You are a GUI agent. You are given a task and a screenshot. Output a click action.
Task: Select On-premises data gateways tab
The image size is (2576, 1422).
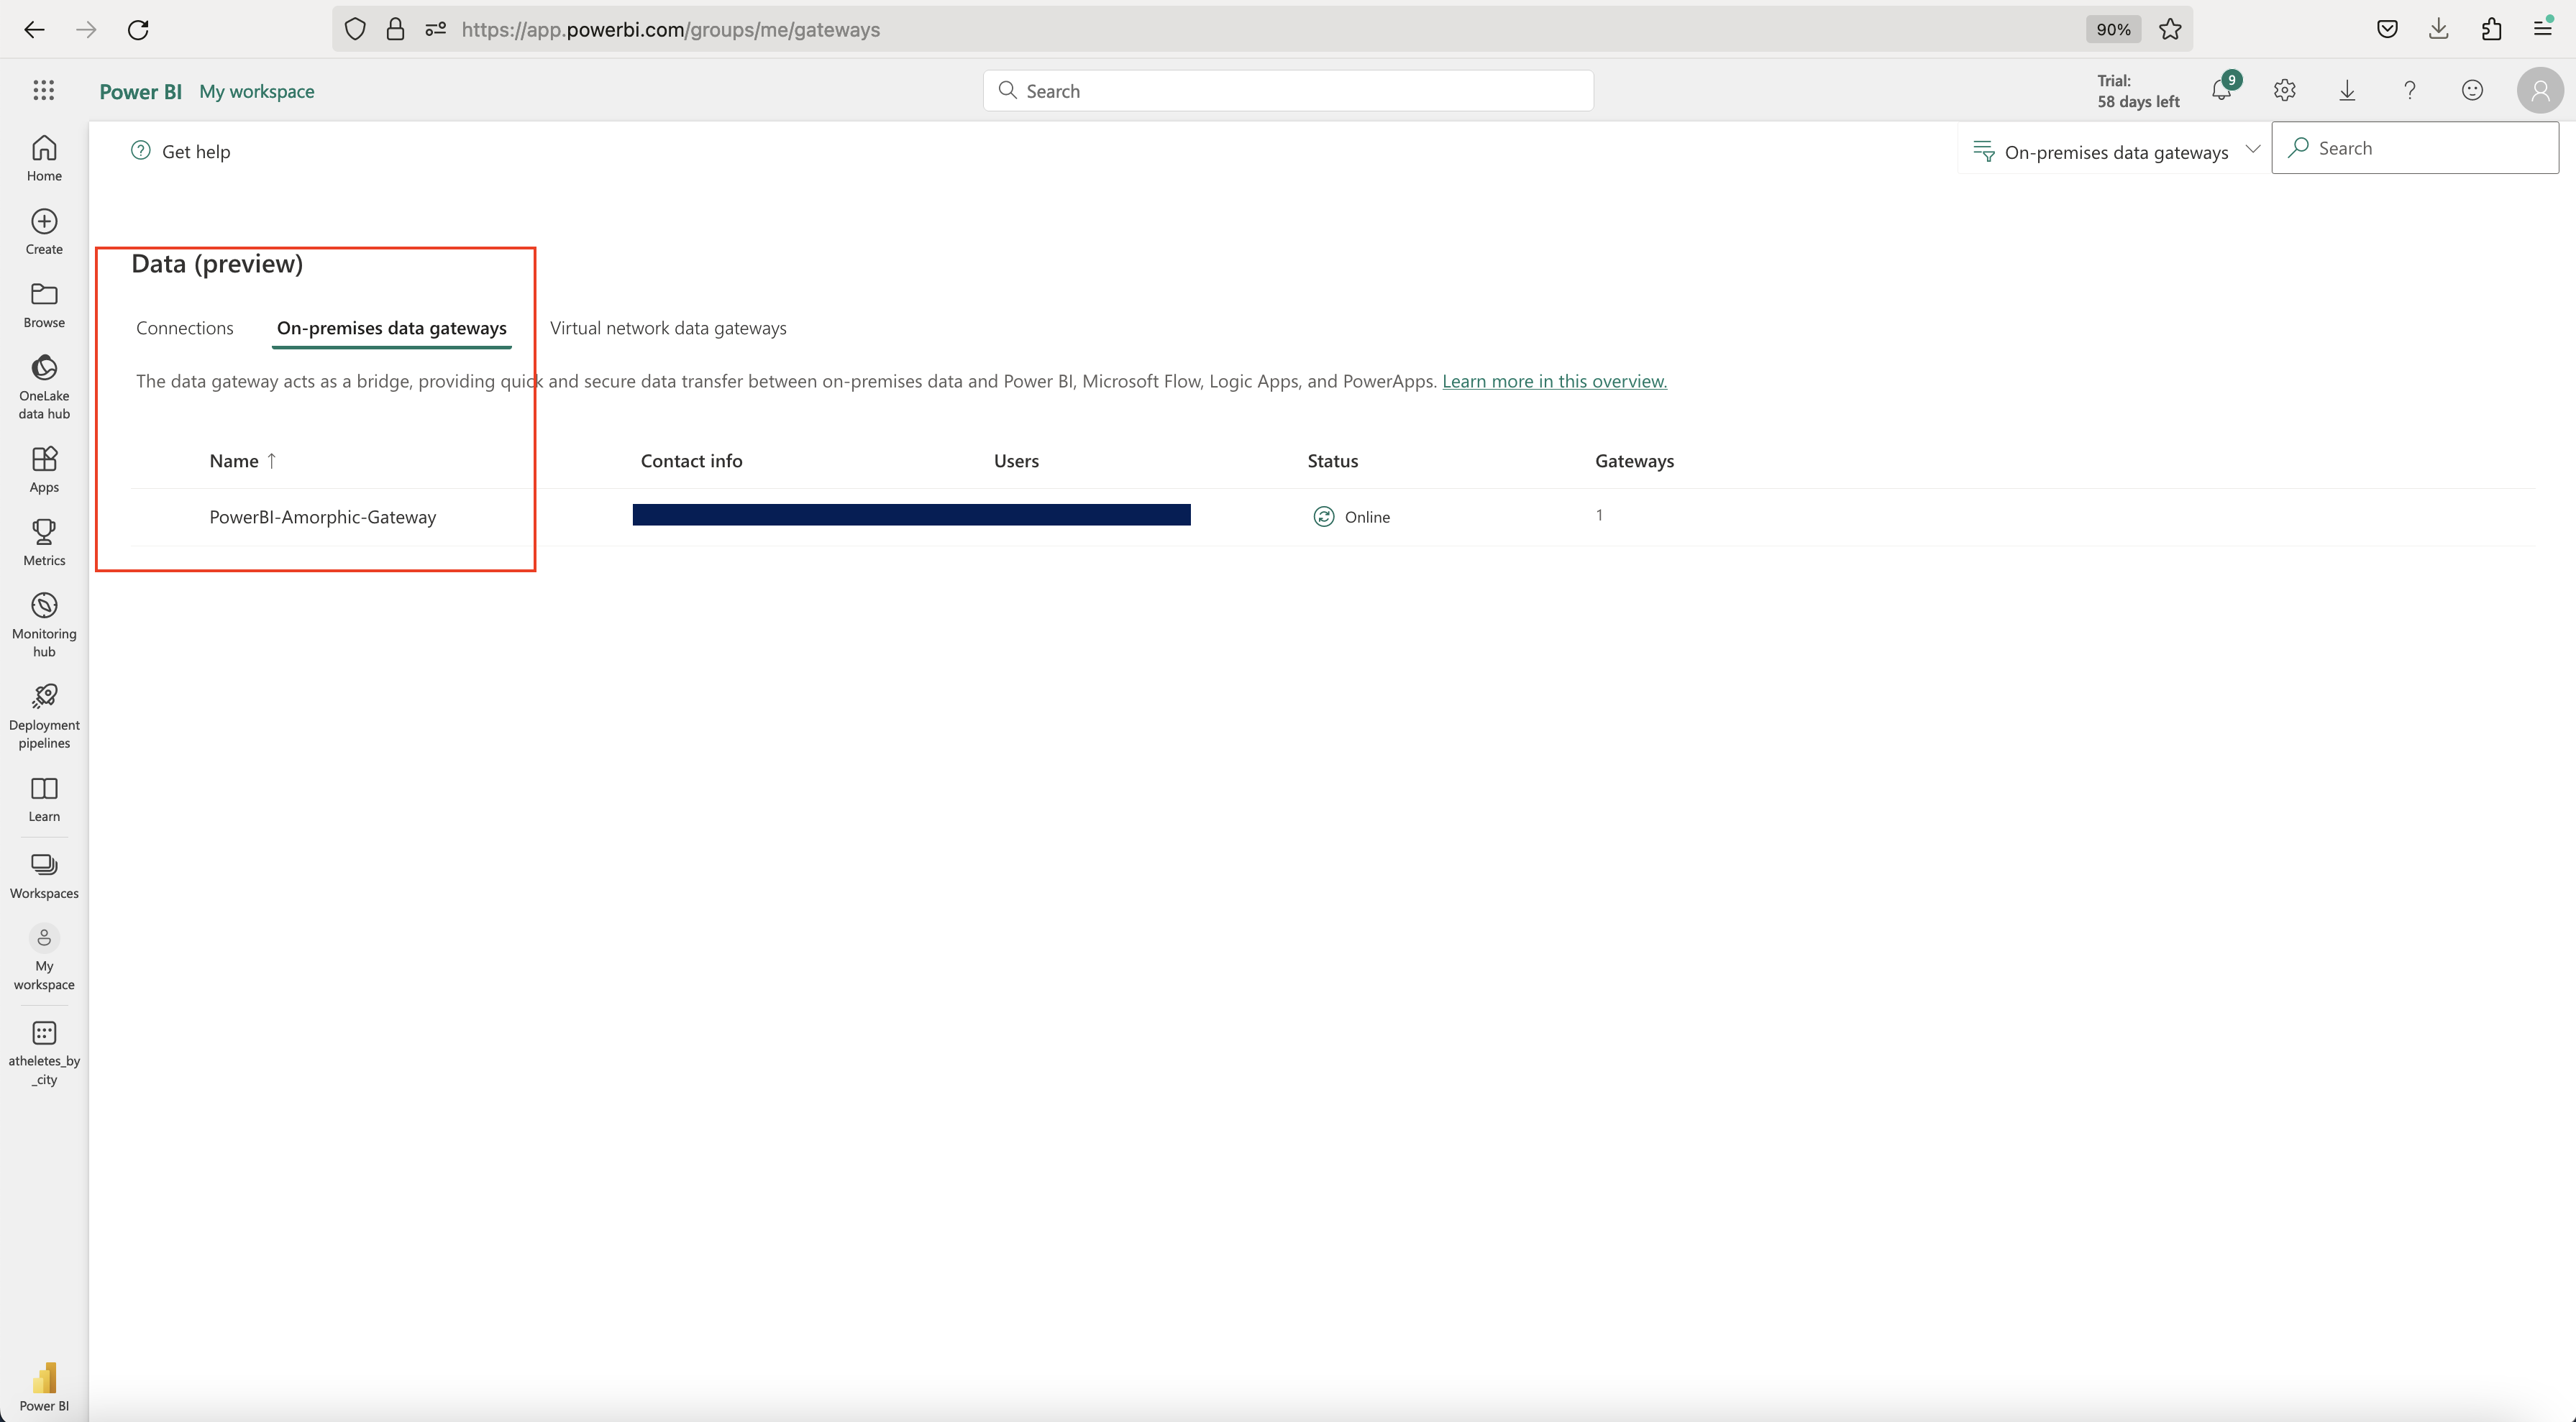tap(392, 328)
